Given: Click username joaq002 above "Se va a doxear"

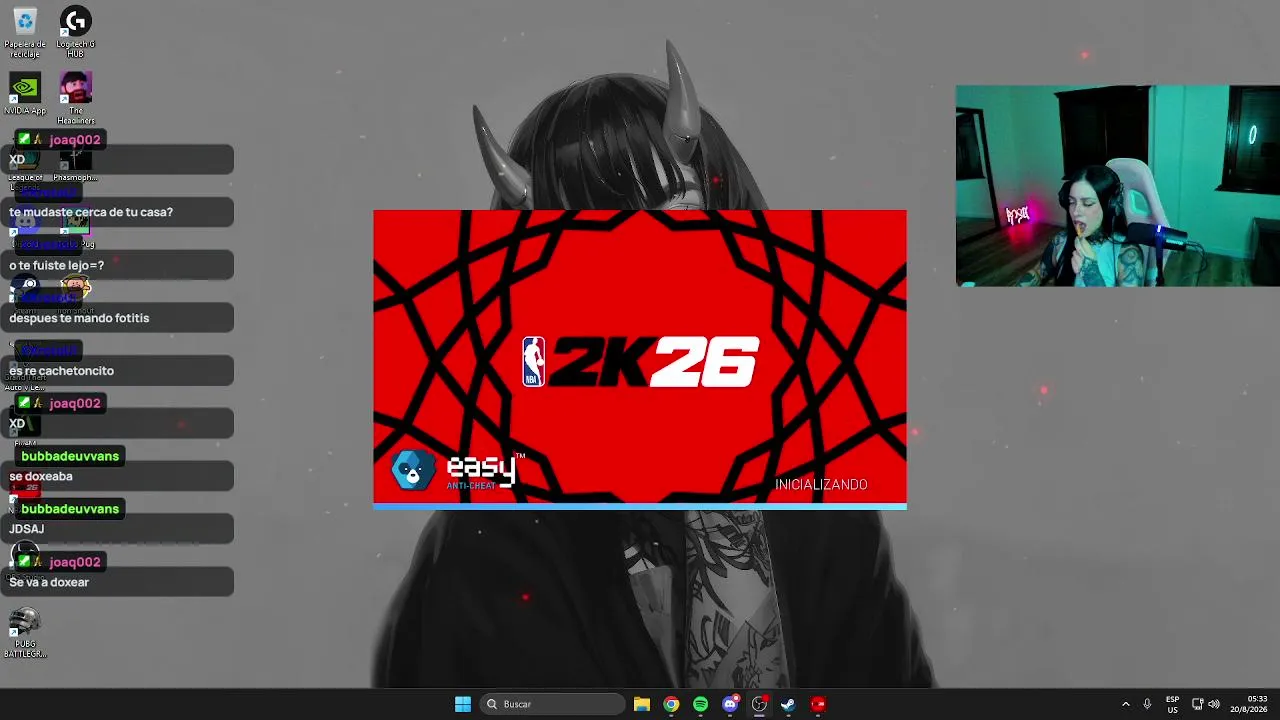Looking at the screenshot, I should [x=75, y=562].
